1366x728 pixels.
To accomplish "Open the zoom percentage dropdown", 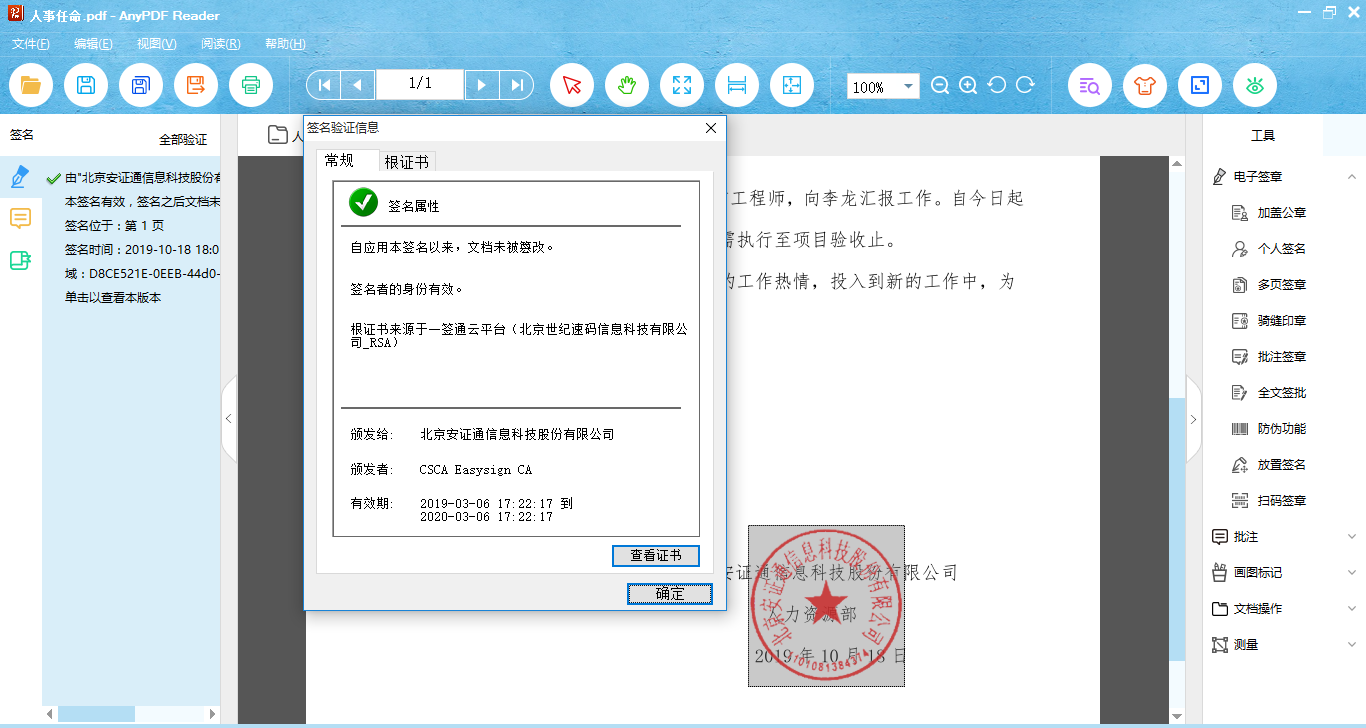I will (908, 87).
